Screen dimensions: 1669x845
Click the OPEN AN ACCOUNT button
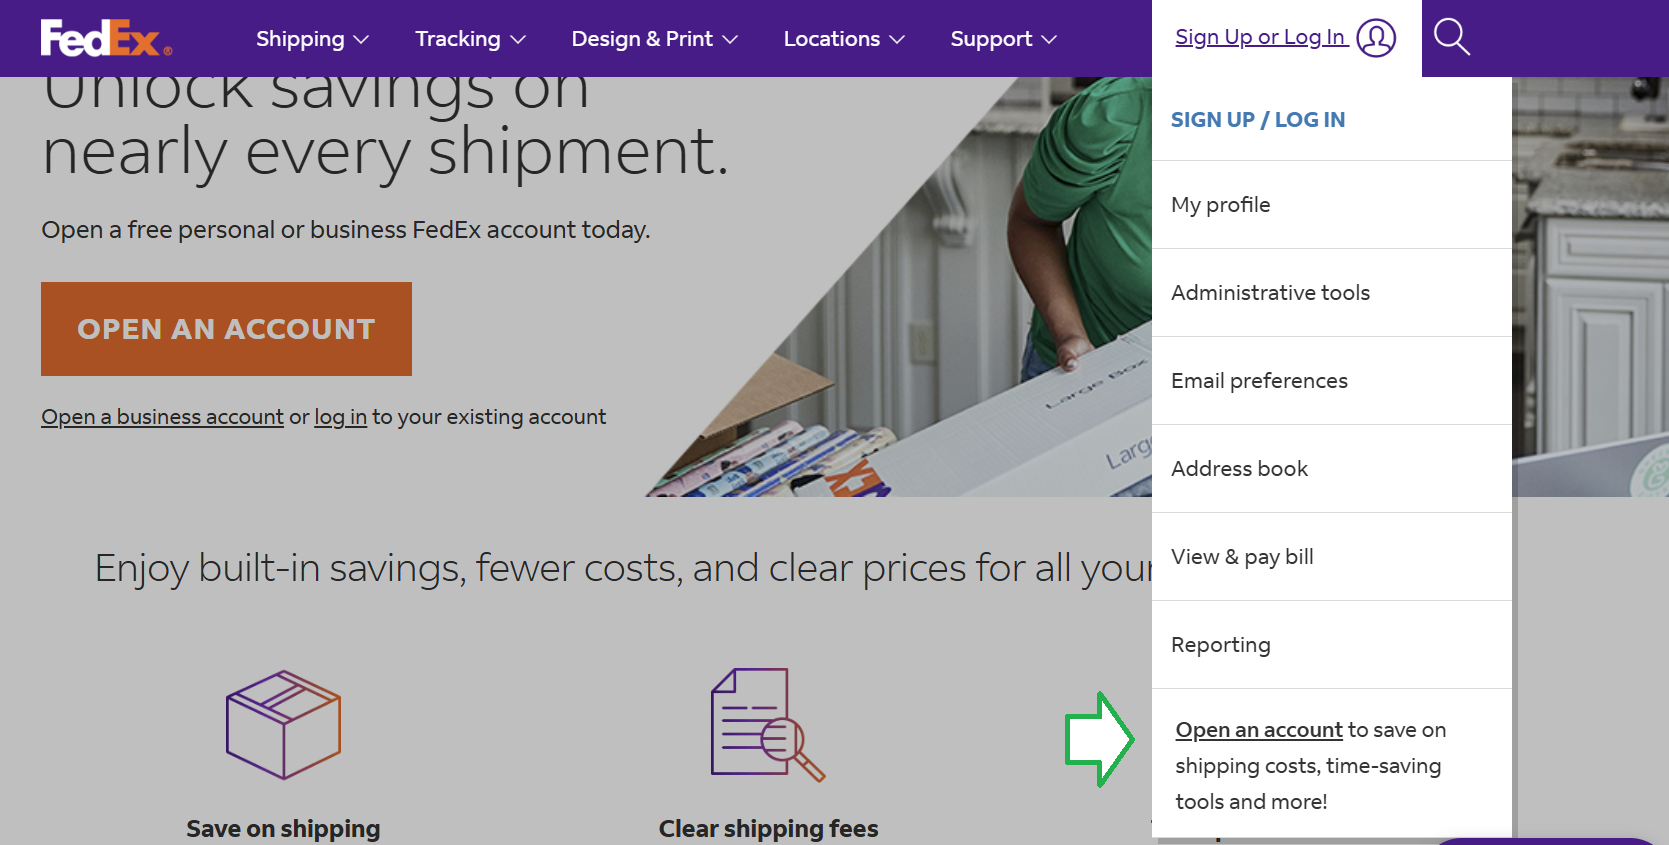point(226,328)
